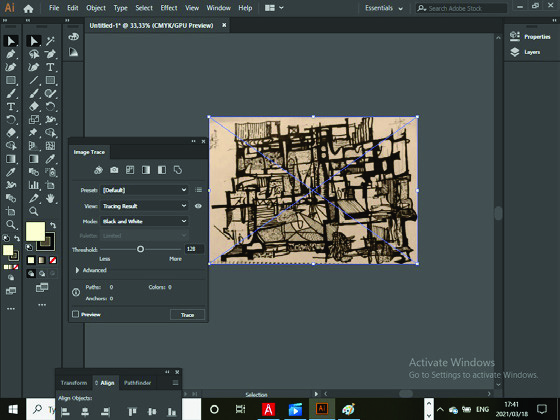Select the Hand tool
This screenshot has width=560, height=420.
(50, 198)
